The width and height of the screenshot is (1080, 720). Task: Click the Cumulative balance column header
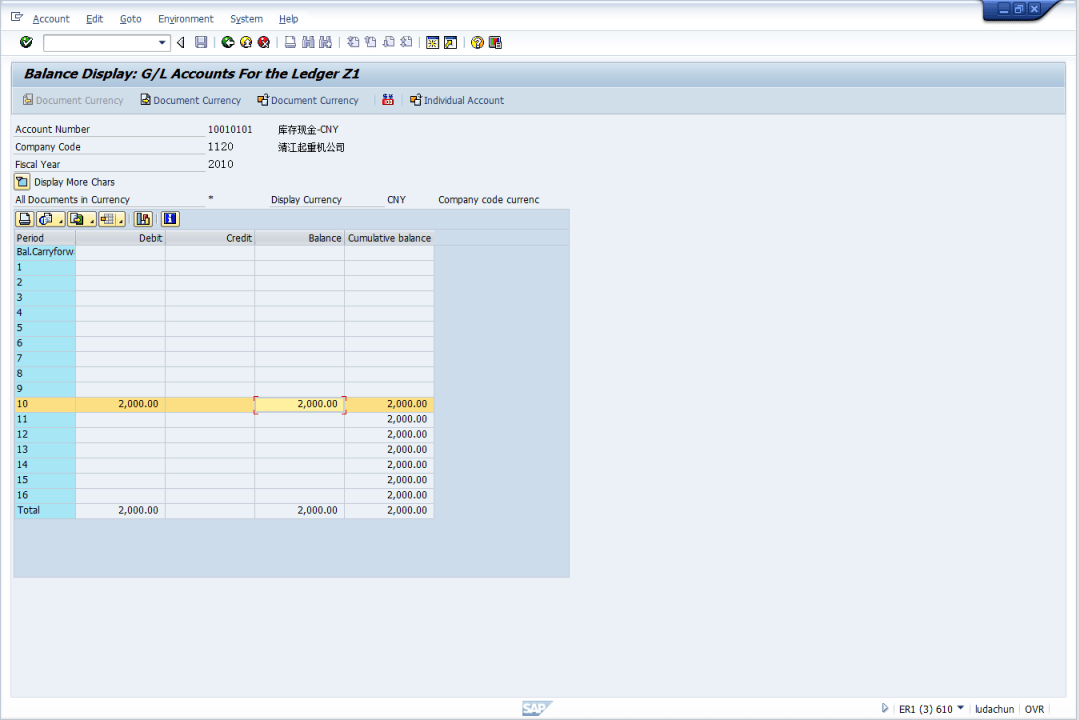click(389, 238)
